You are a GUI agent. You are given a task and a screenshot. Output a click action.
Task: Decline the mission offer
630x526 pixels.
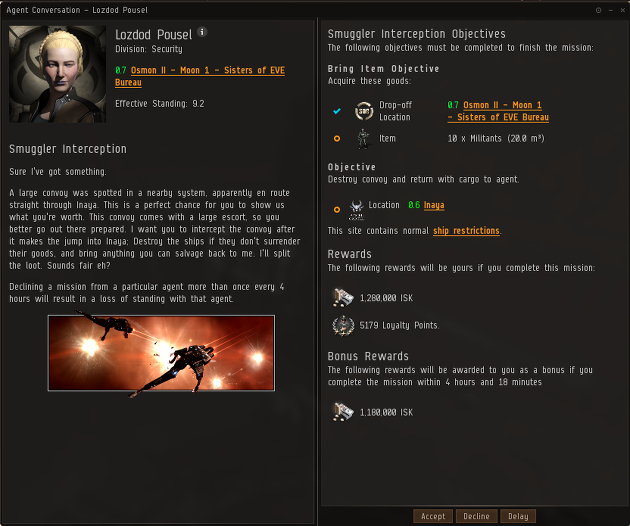click(x=477, y=516)
